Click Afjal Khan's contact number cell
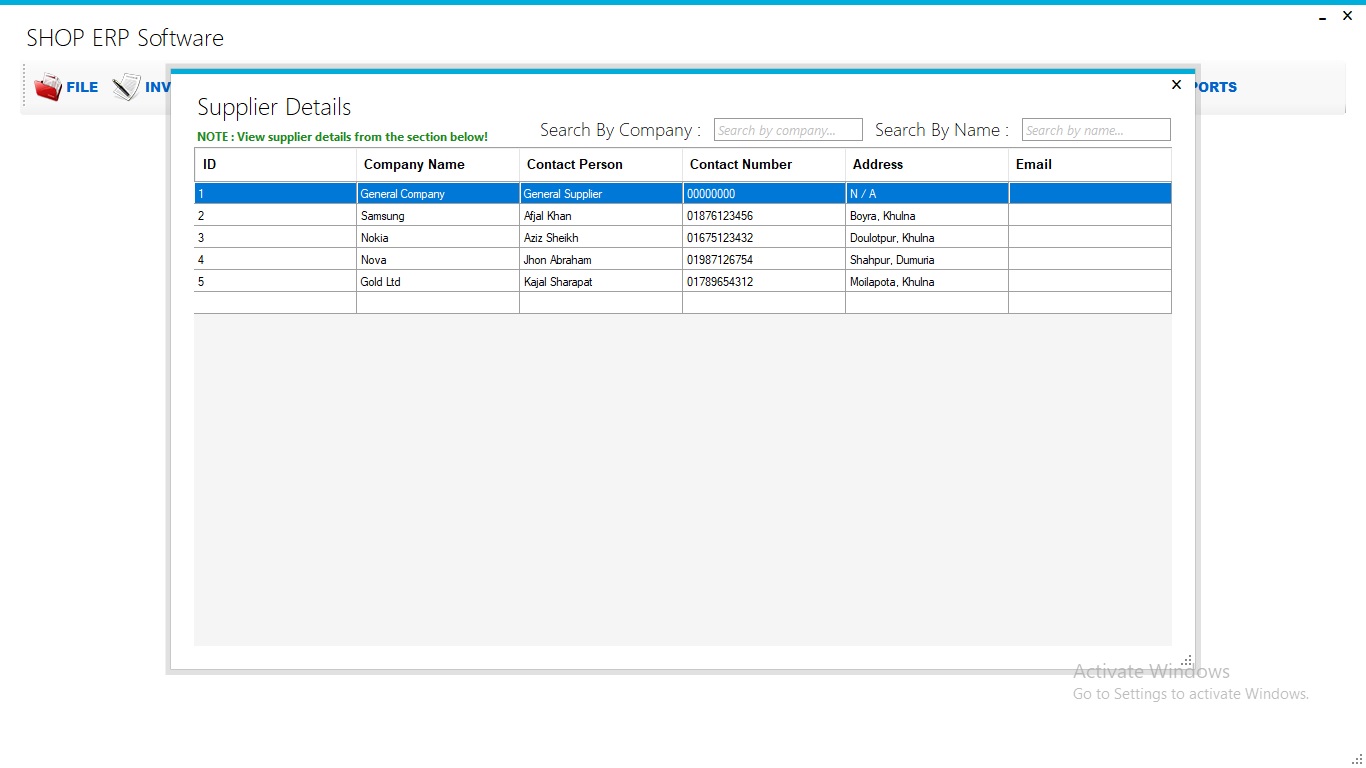Screen dimensions: 1366x768 pyautogui.click(x=763, y=215)
